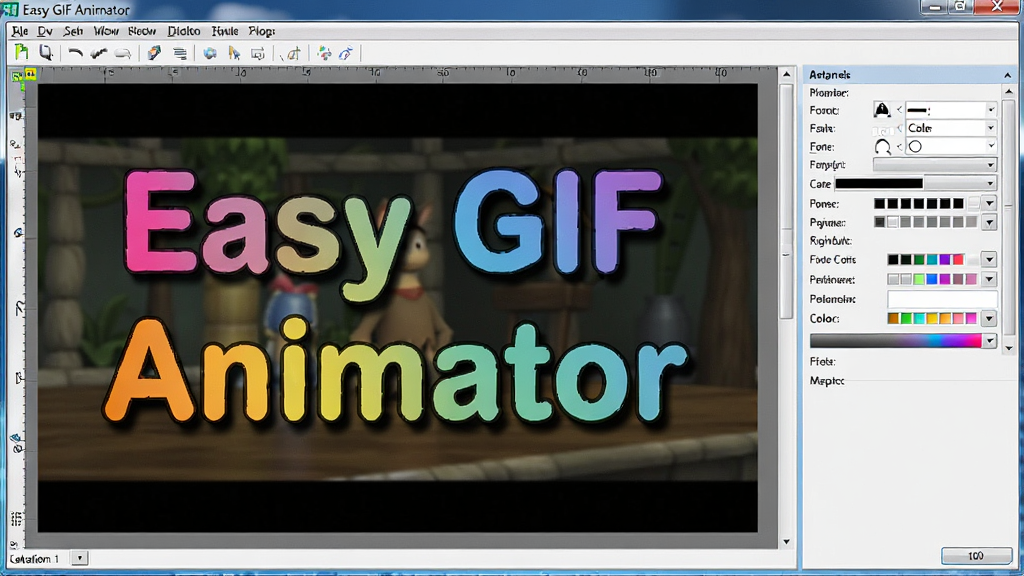Expand the Pejimec grey swatch dropdown arrow
The width and height of the screenshot is (1024, 576).
[990, 223]
